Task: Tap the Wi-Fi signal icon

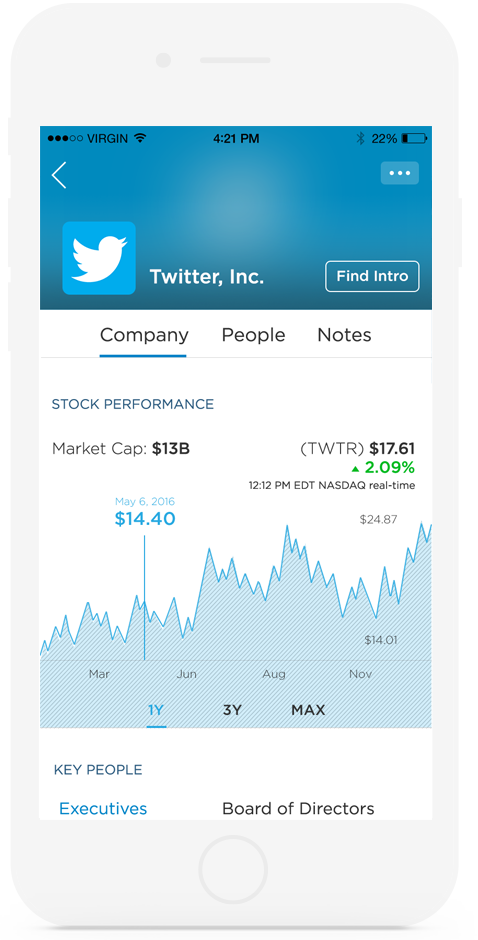Action: coord(140,138)
